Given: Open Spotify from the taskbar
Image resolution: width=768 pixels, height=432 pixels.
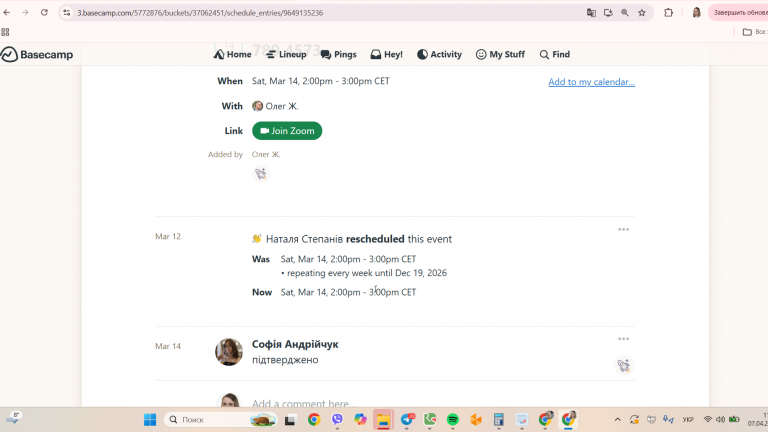Looking at the screenshot, I should pos(453,420).
